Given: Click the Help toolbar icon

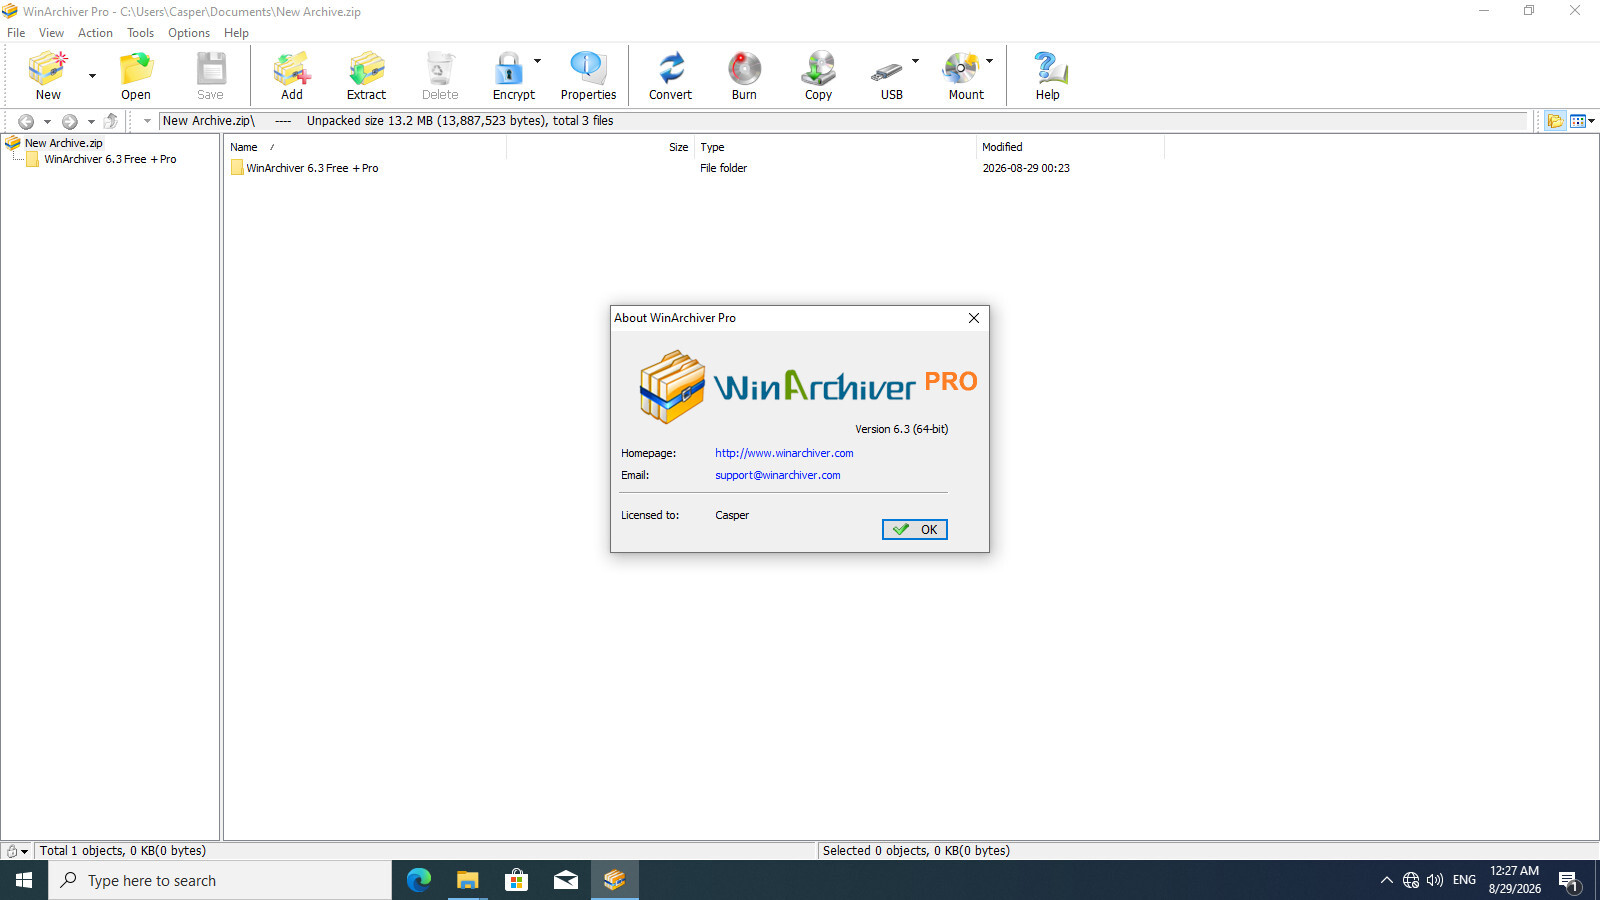Looking at the screenshot, I should click(1047, 76).
